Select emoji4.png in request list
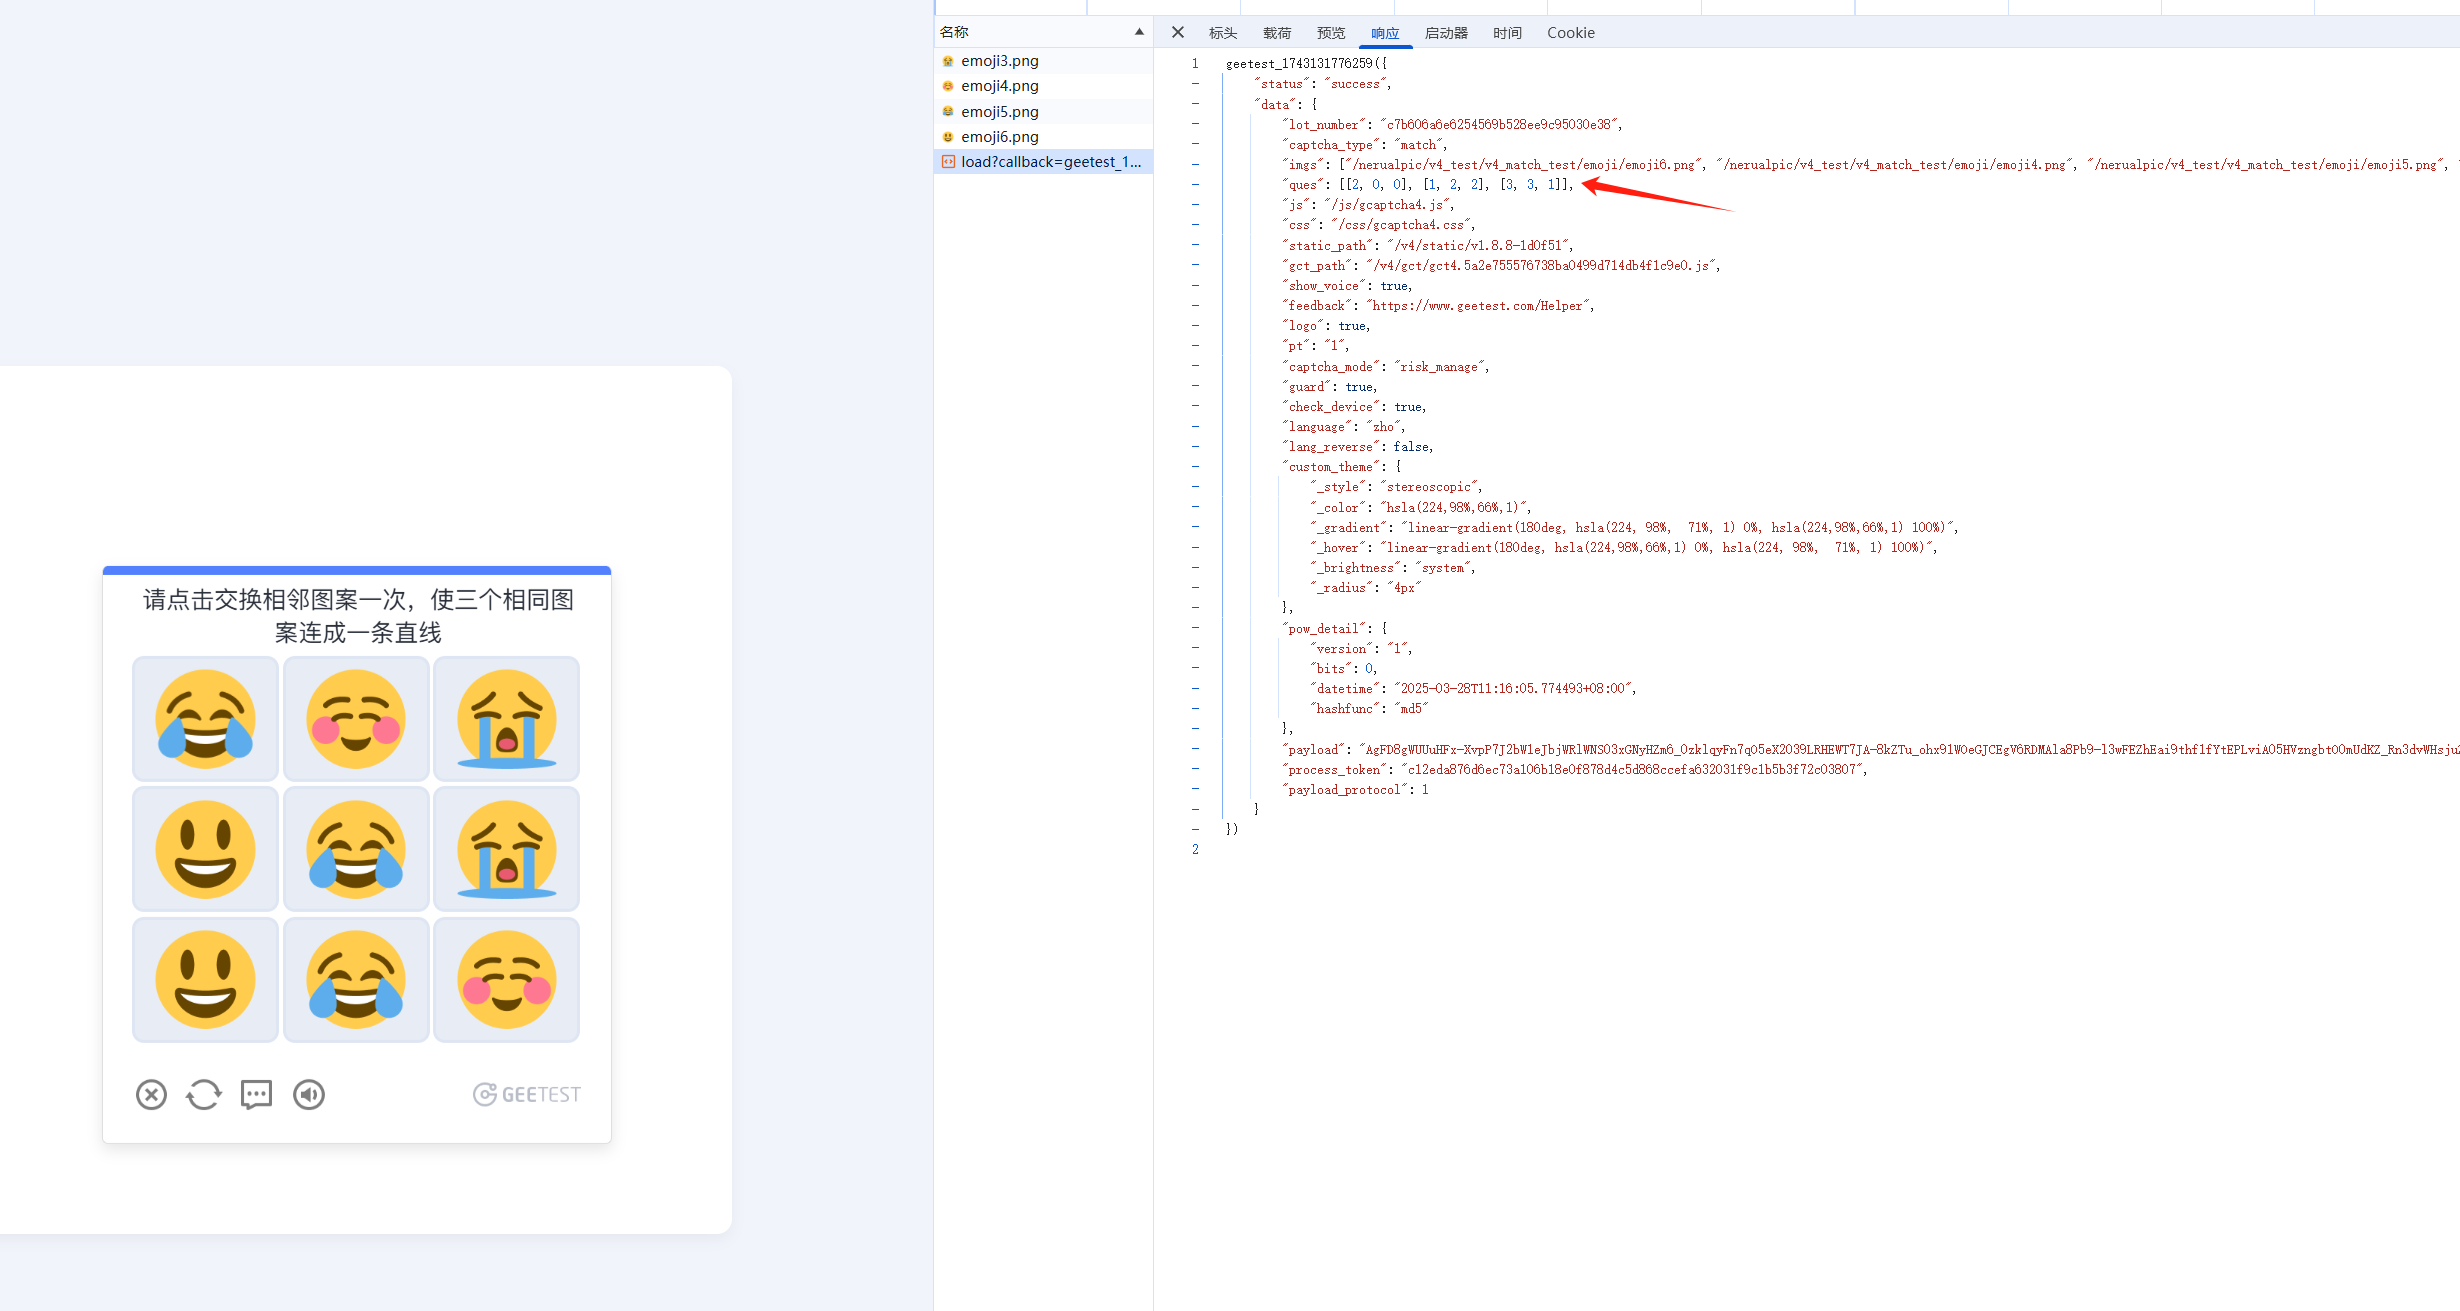This screenshot has width=2460, height=1311. (x=999, y=86)
